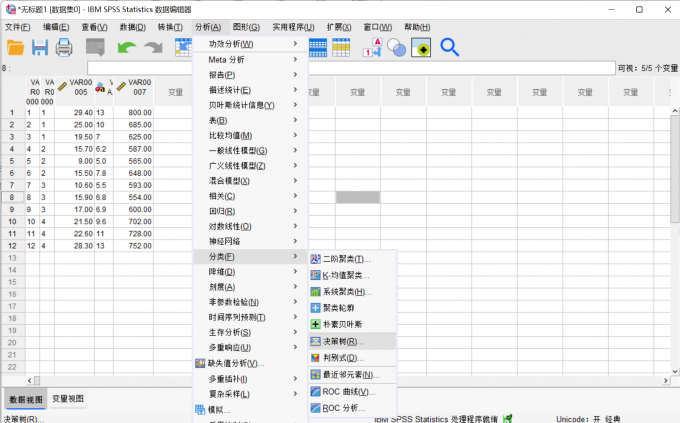
Task: Click the Go to case toolbar icon
Action: [183, 47]
